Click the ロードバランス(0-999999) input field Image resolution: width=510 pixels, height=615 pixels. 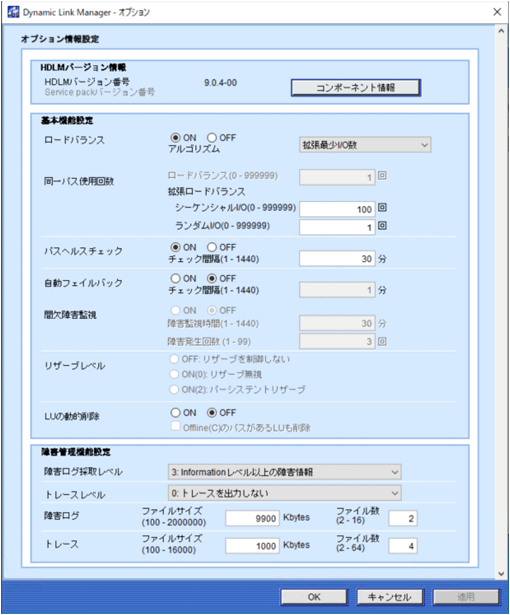coord(337,177)
